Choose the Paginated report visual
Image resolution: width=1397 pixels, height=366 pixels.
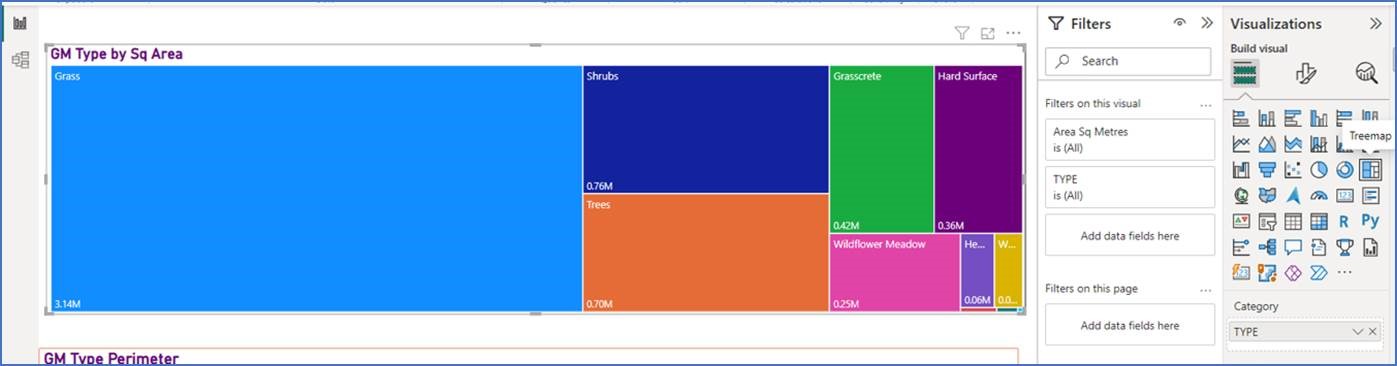[1370, 247]
